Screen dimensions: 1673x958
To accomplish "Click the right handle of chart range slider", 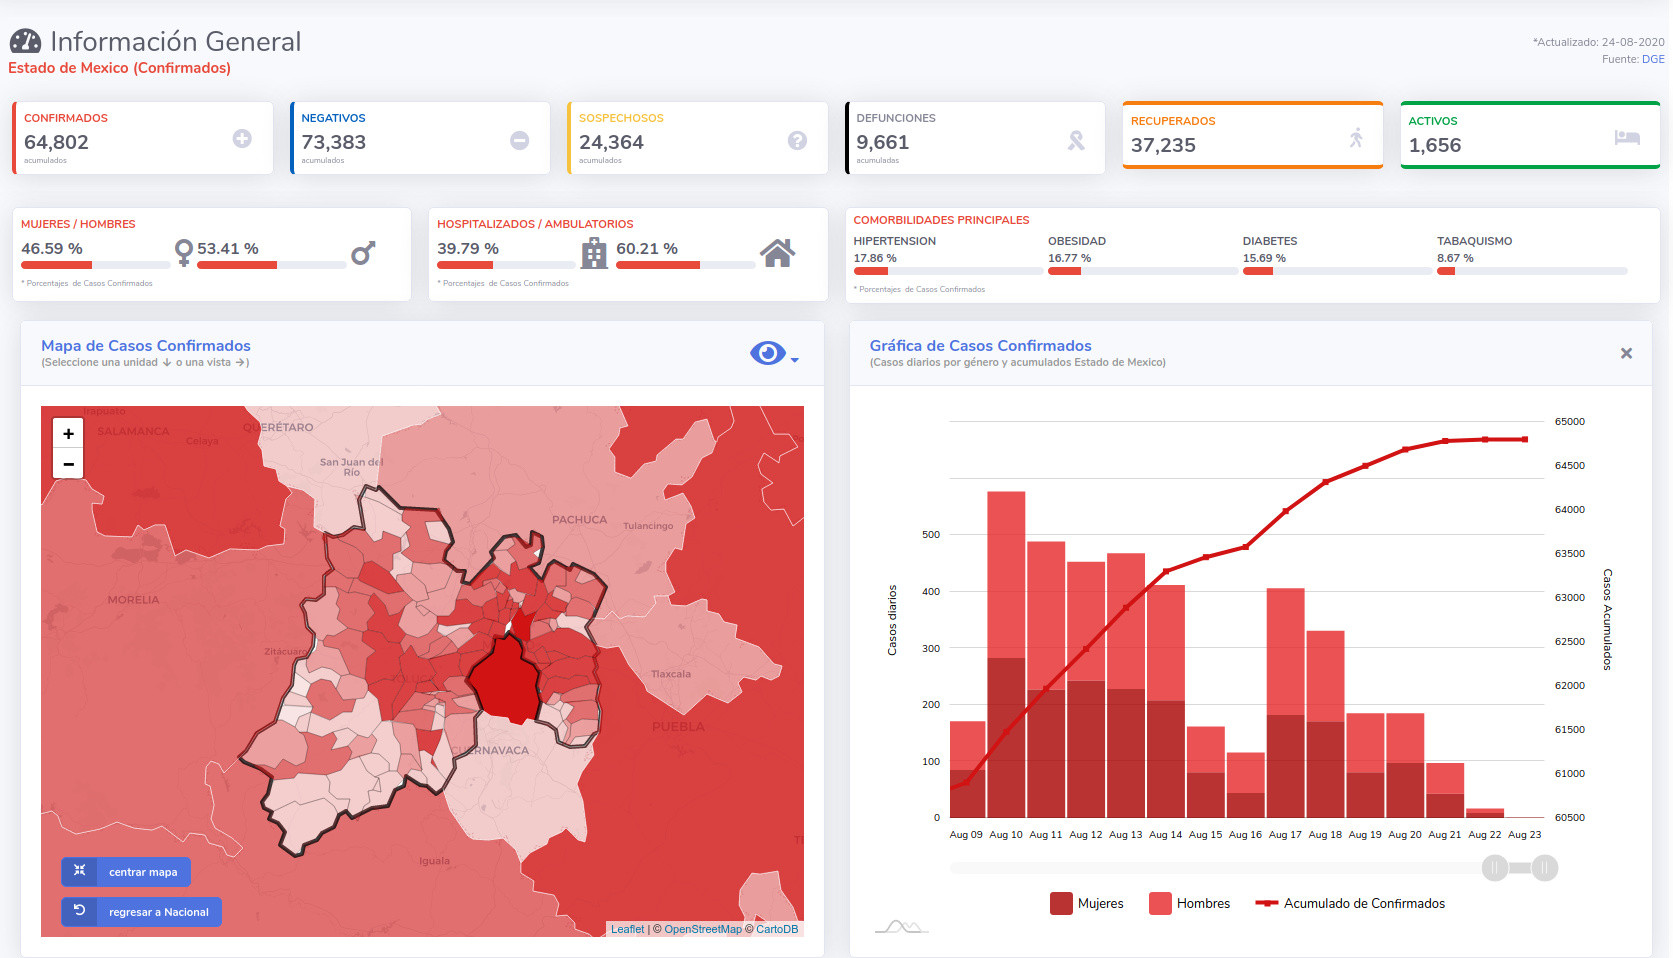I will point(1544,868).
